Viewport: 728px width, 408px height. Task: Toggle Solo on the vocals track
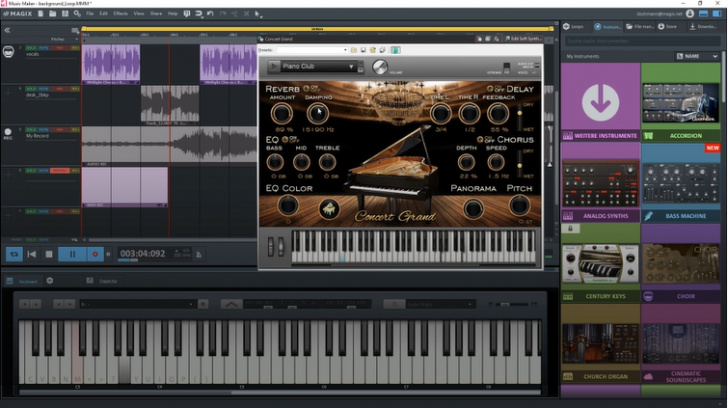tap(31, 48)
